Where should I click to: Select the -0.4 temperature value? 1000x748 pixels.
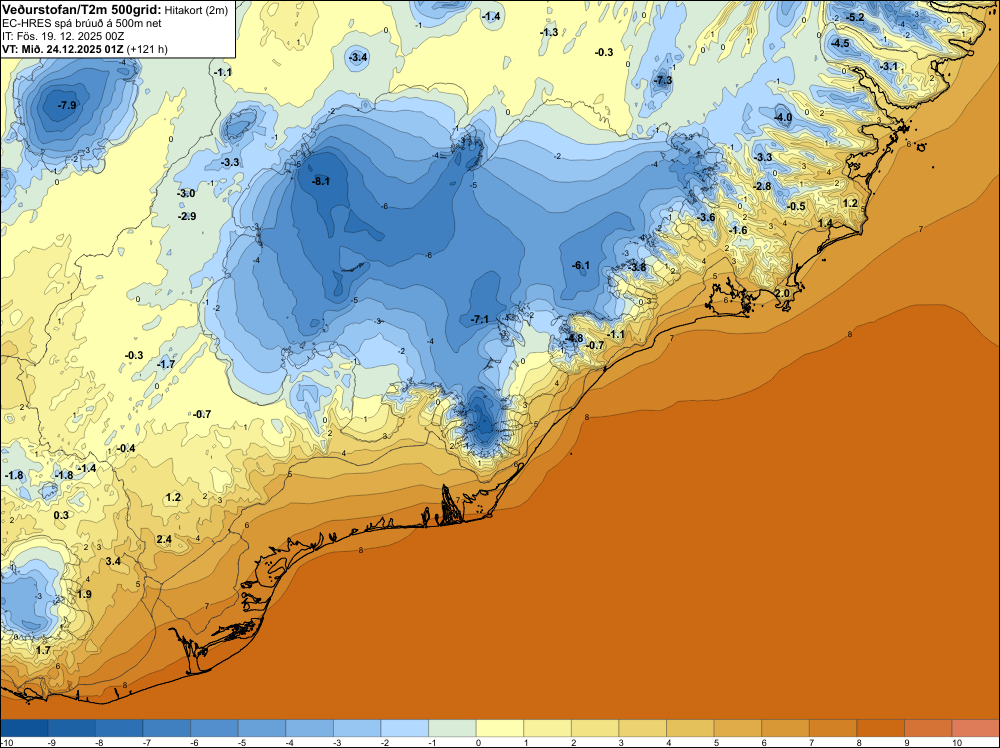click(x=126, y=448)
